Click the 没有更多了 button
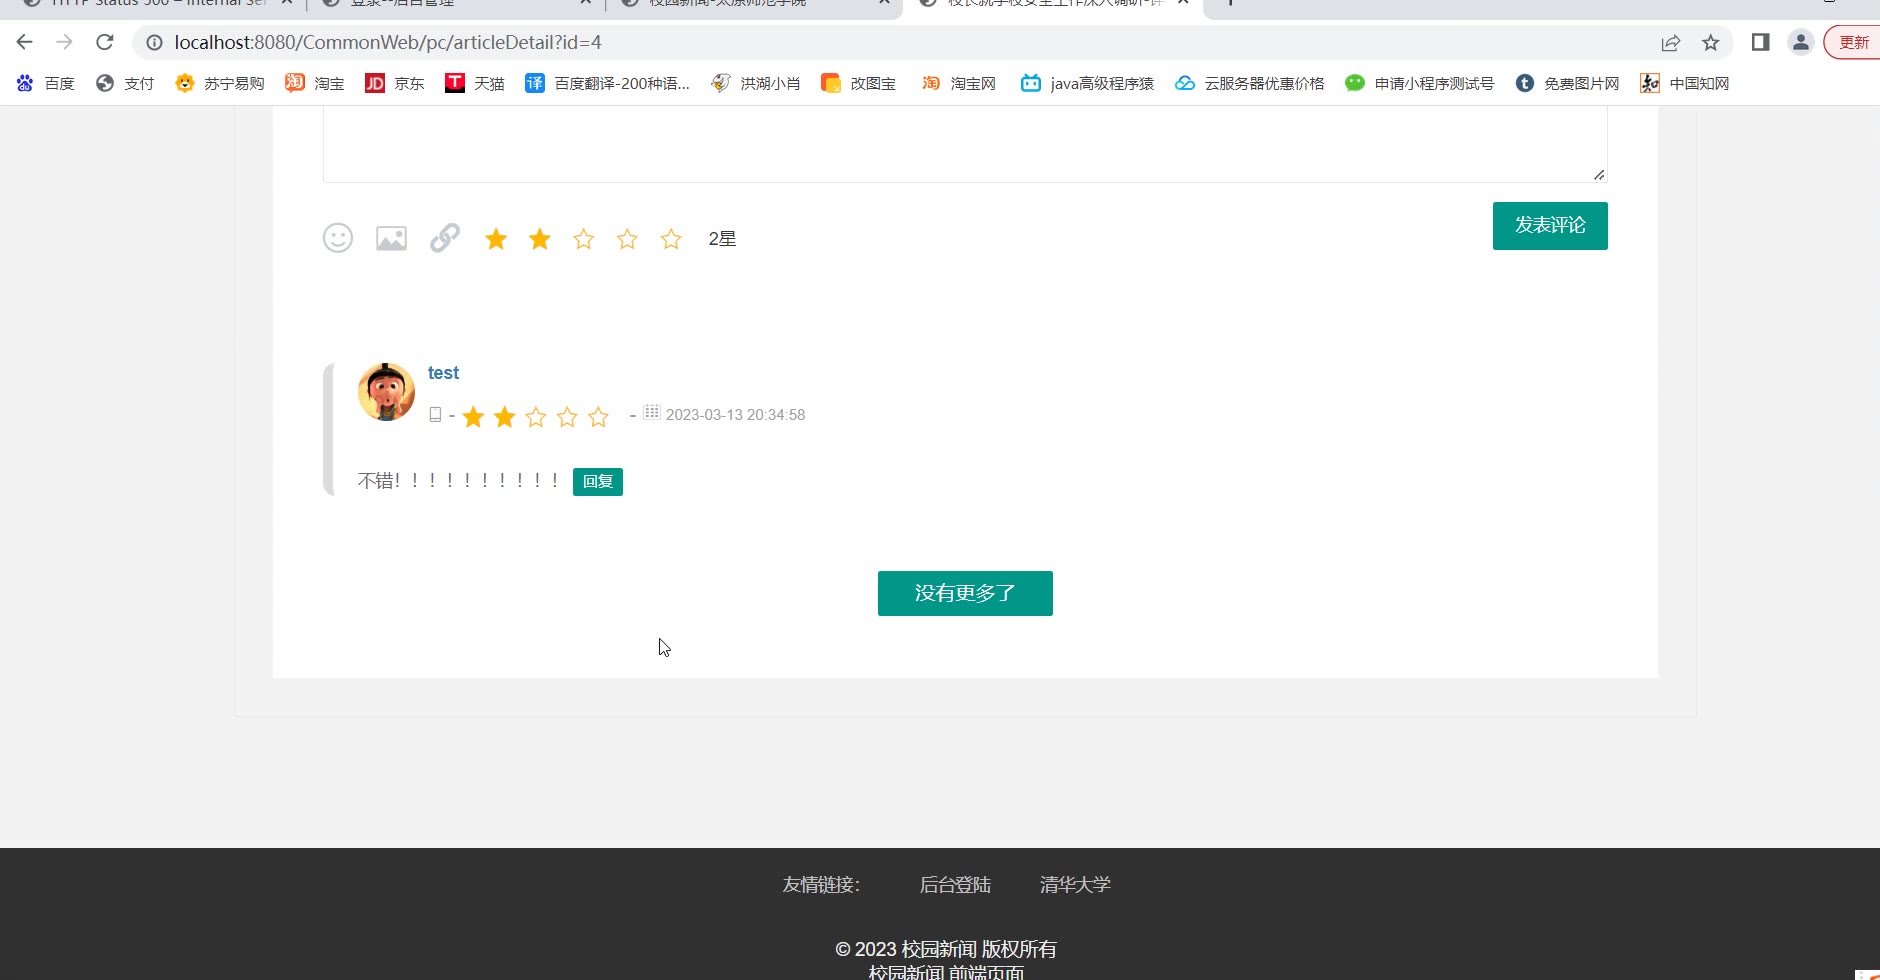This screenshot has width=1880, height=980. pos(965,593)
